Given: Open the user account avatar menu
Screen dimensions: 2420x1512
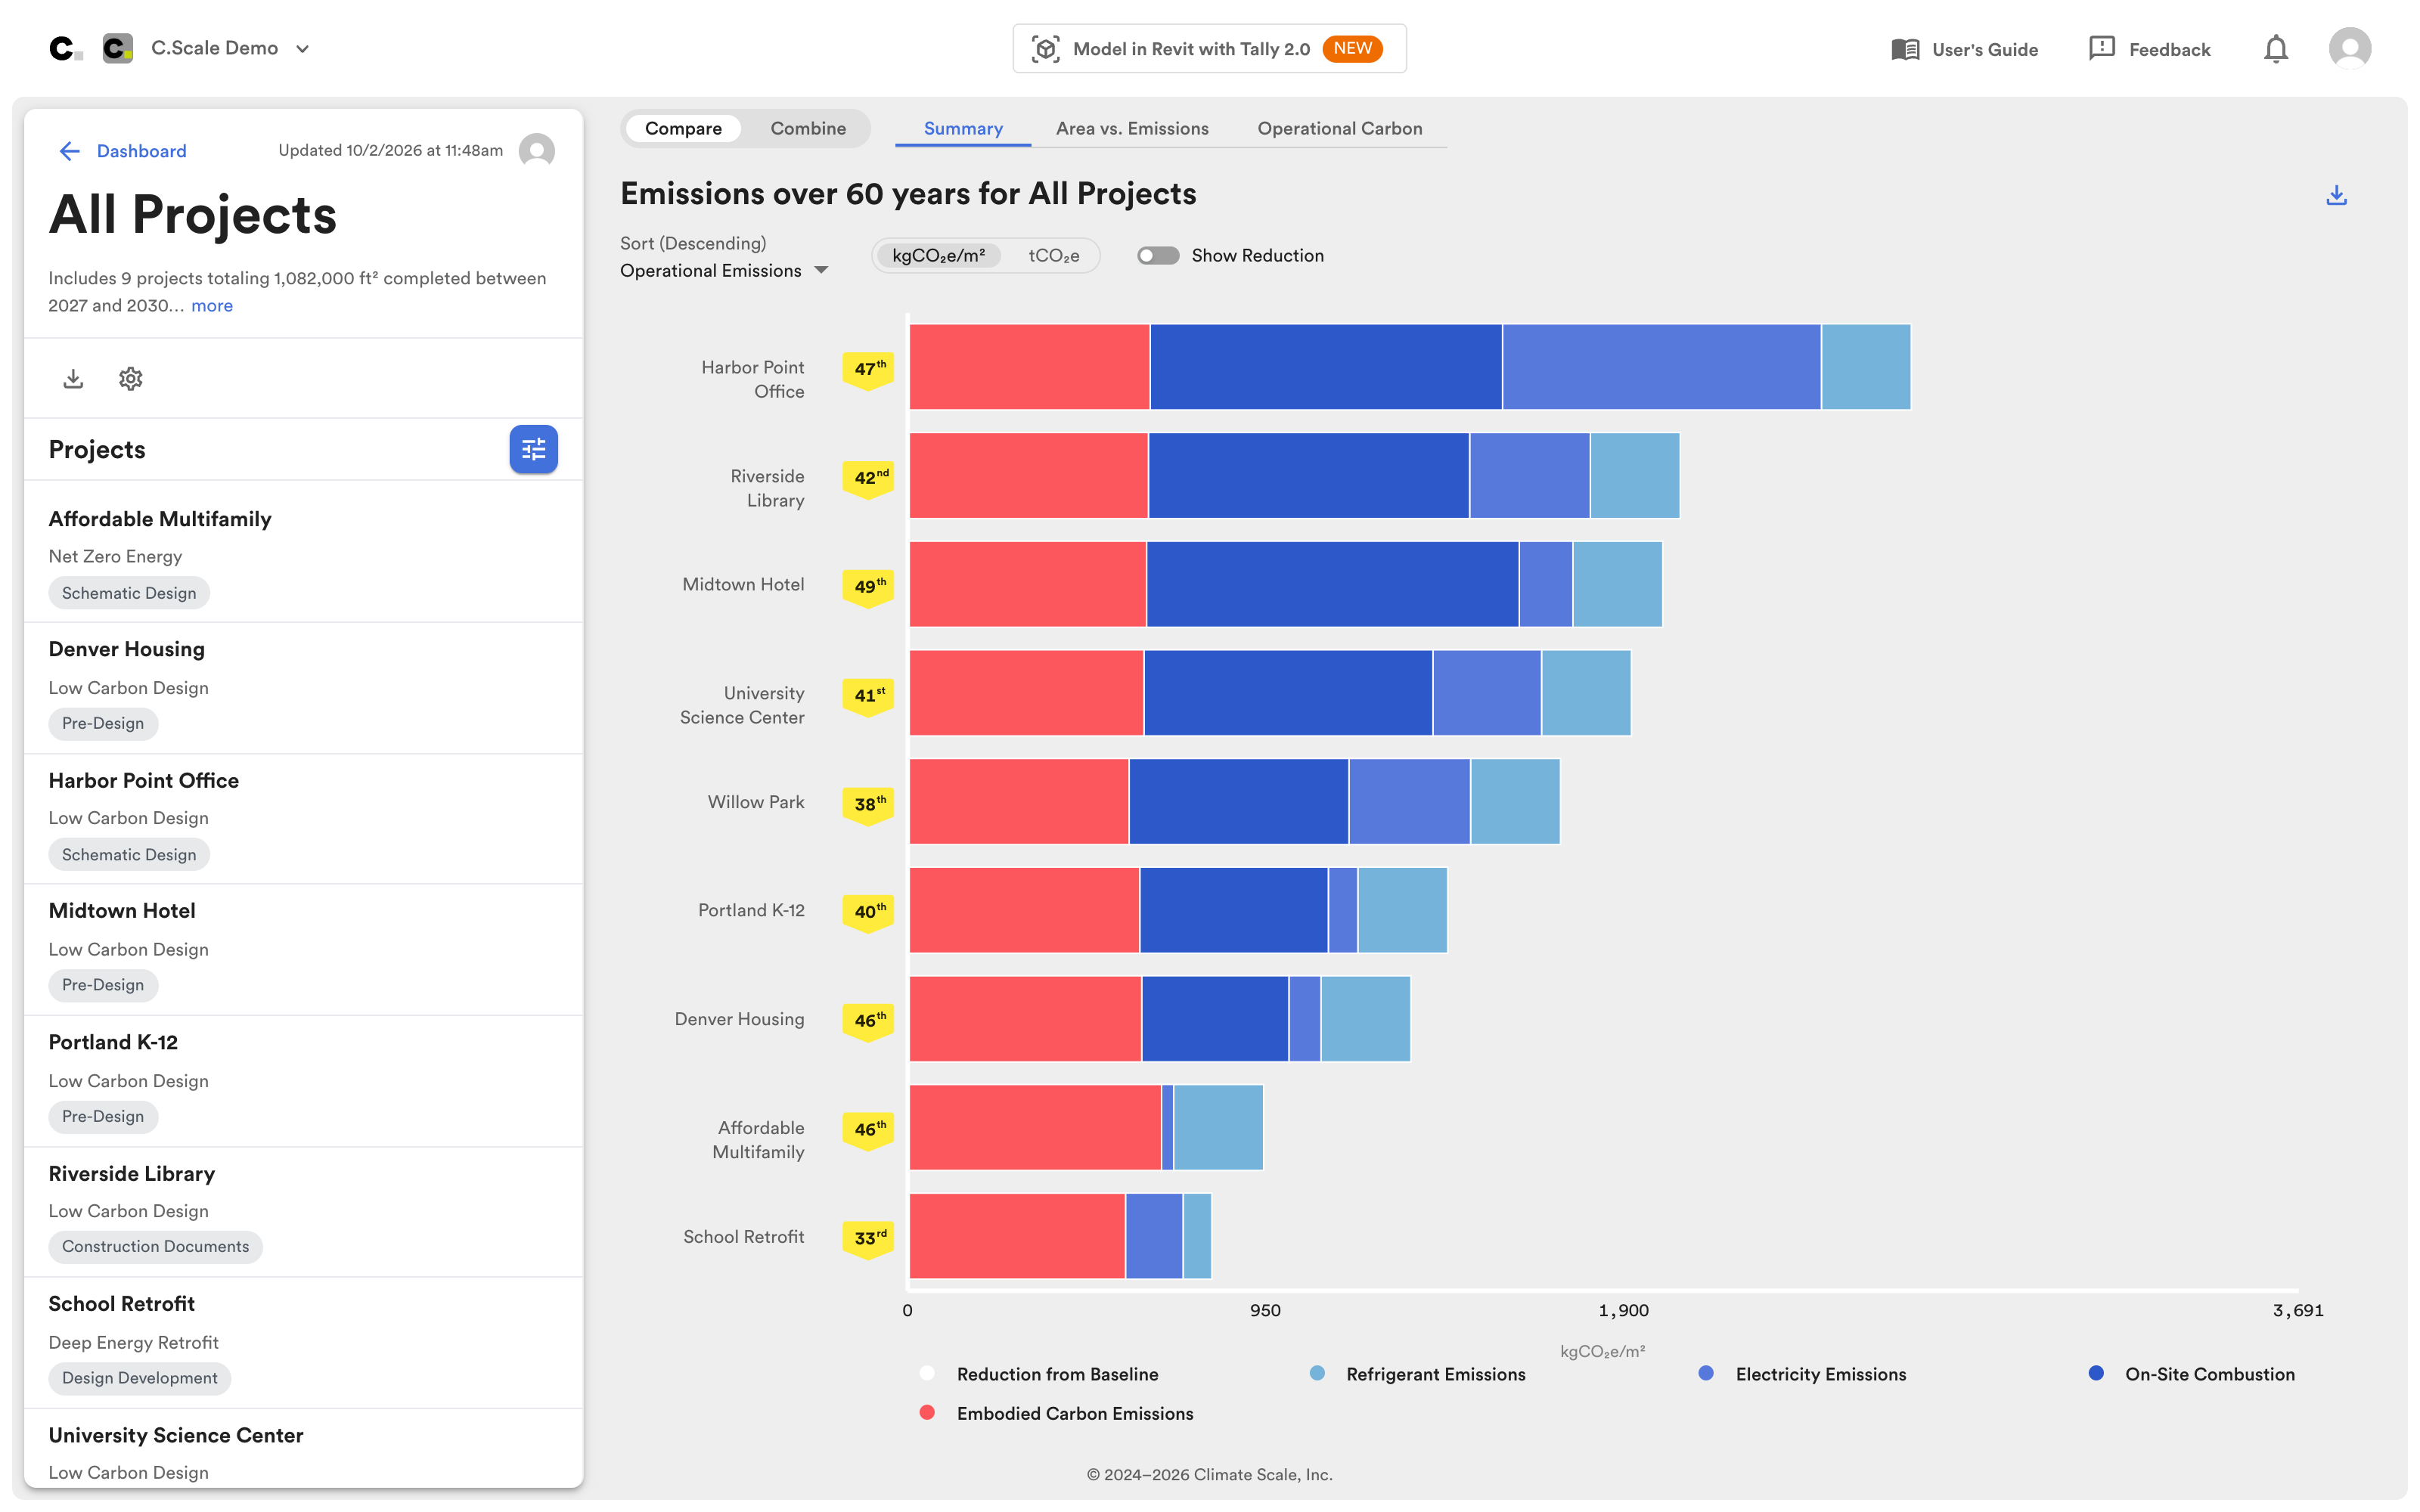Looking at the screenshot, I should tap(2350, 48).
